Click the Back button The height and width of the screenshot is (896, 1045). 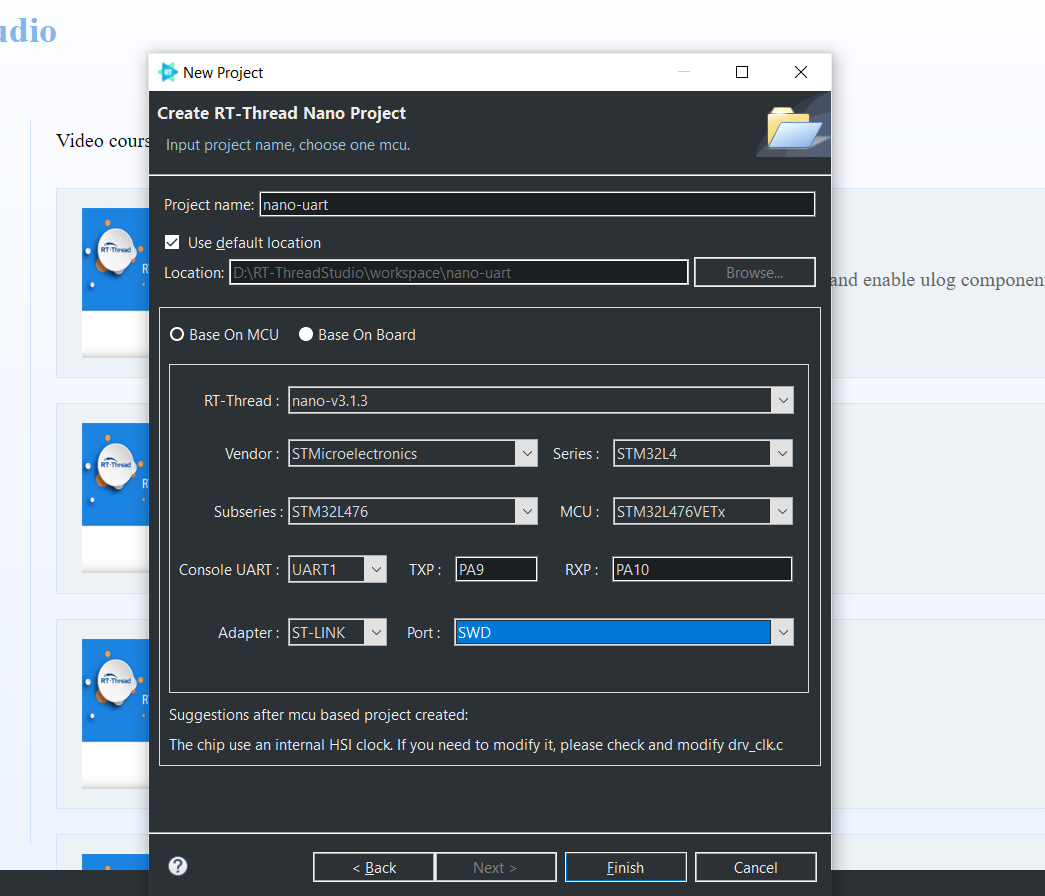tap(374, 867)
